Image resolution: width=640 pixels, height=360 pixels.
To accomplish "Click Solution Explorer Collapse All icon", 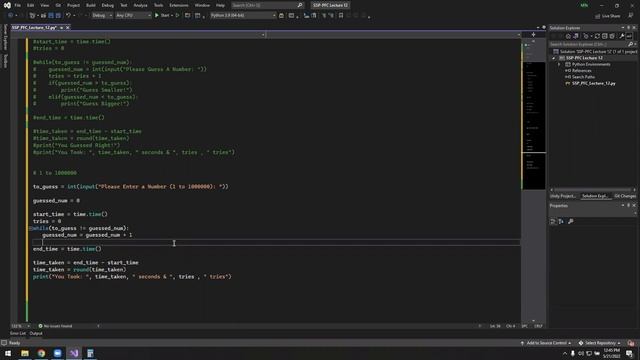I will (x=604, y=36).
